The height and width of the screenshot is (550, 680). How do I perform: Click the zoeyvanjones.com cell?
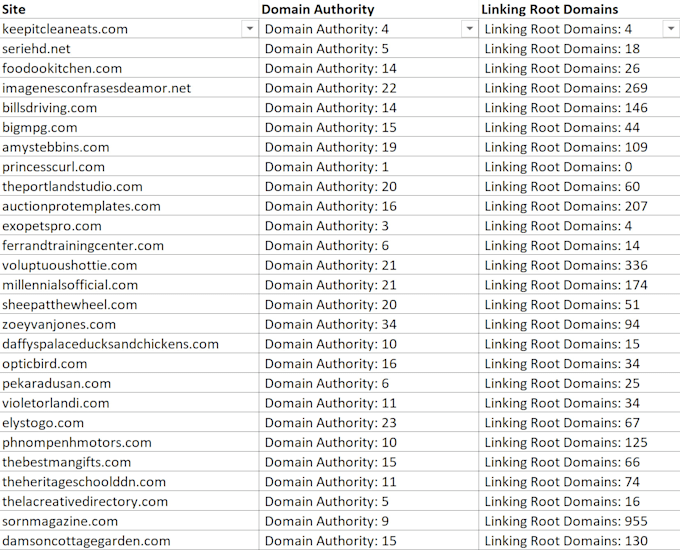pos(129,324)
